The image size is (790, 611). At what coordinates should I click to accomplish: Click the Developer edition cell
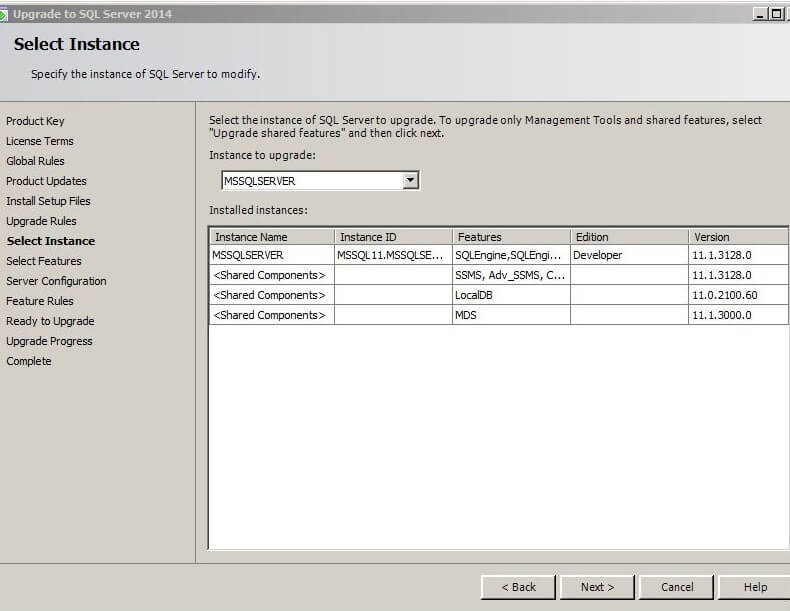pyautogui.click(x=629, y=255)
